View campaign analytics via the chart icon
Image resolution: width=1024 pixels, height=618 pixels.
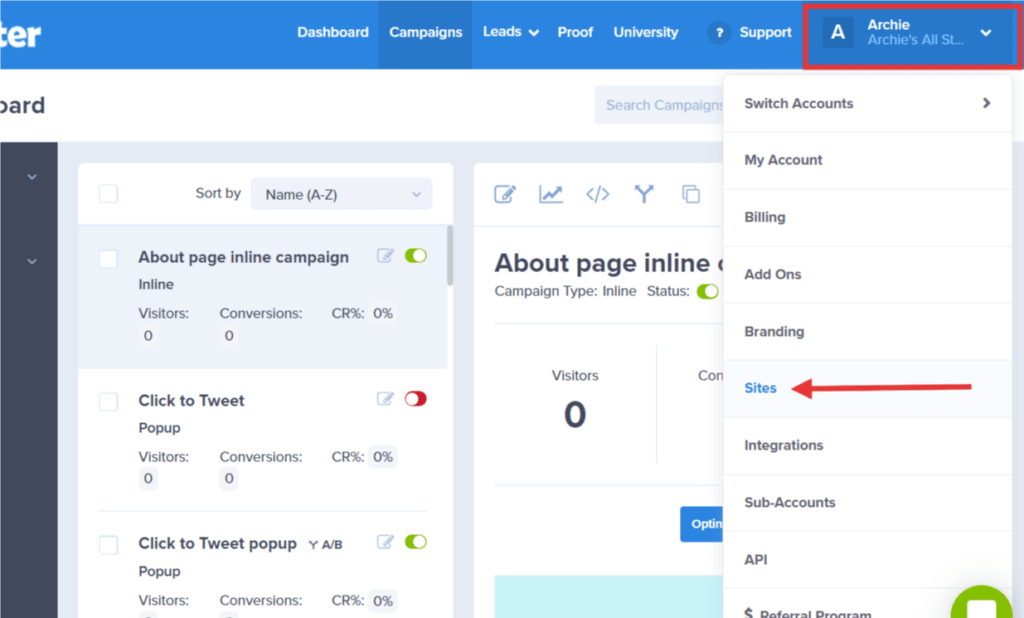[x=551, y=194]
